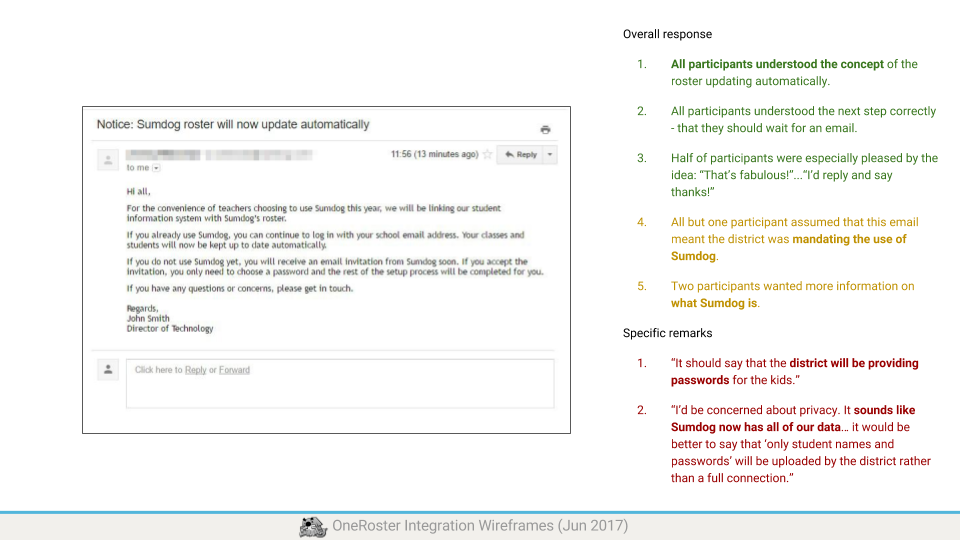Click 'that they should wait for an email' text
The image size is (960, 540).
coord(767,128)
